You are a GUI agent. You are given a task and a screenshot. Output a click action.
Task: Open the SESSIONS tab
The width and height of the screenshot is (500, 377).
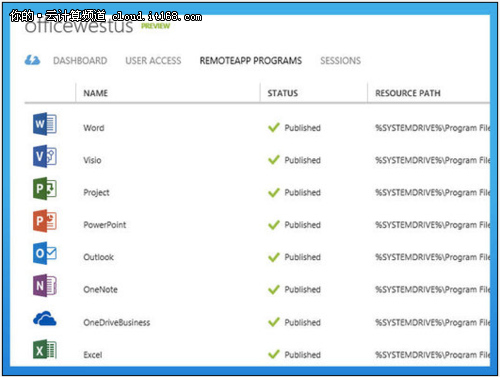point(340,61)
